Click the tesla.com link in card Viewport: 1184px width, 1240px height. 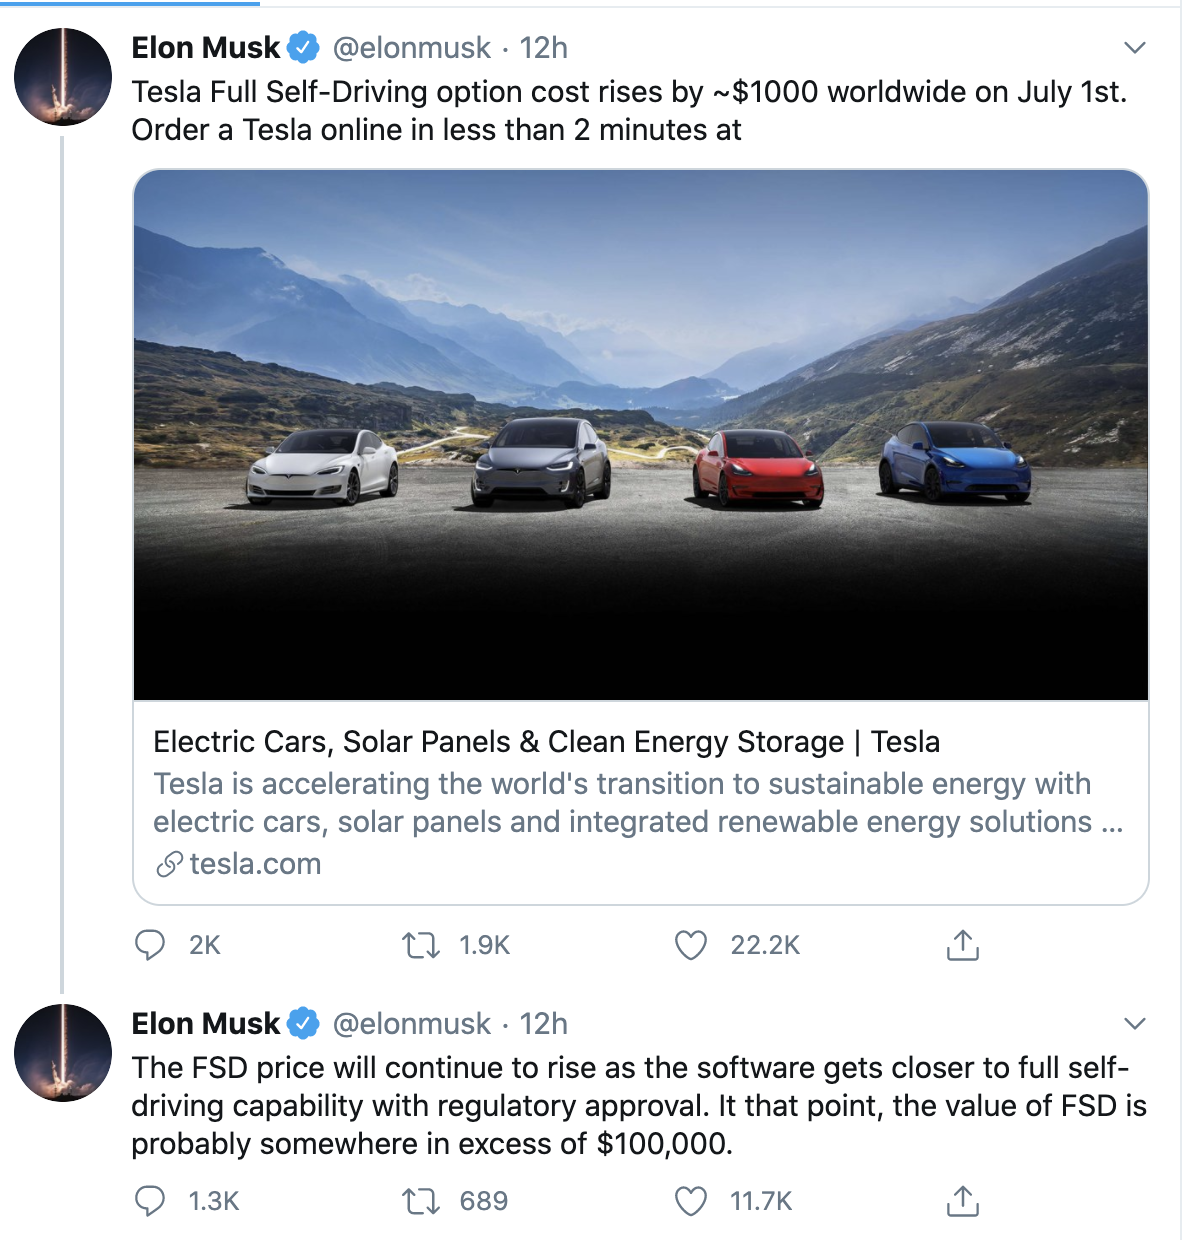point(255,864)
